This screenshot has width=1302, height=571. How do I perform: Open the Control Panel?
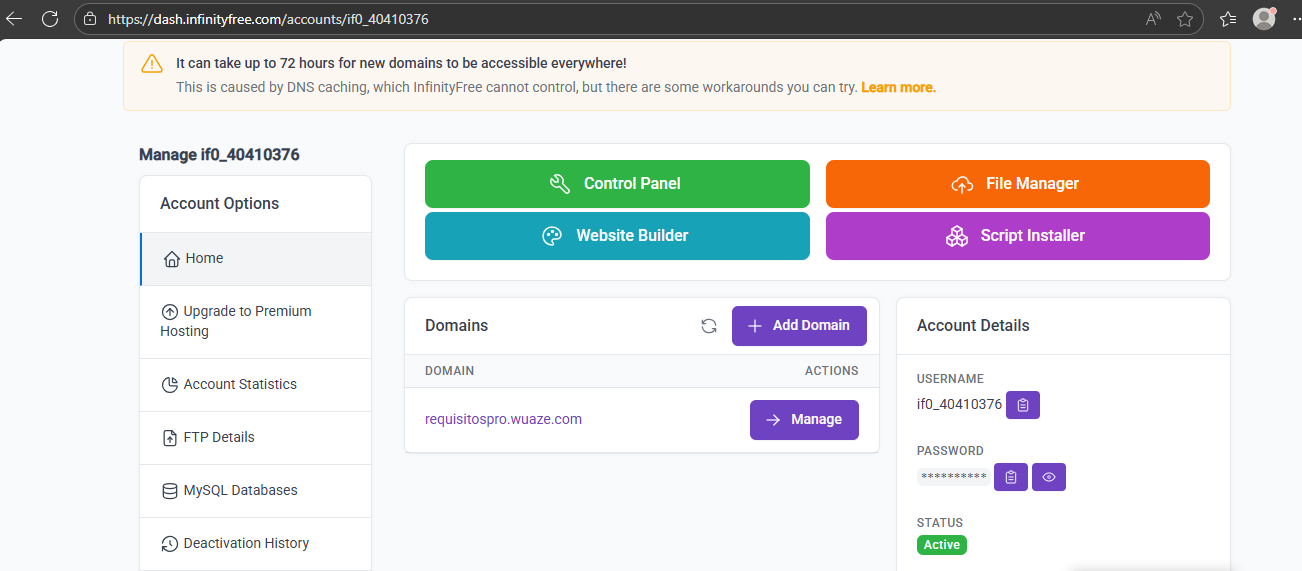(x=617, y=184)
